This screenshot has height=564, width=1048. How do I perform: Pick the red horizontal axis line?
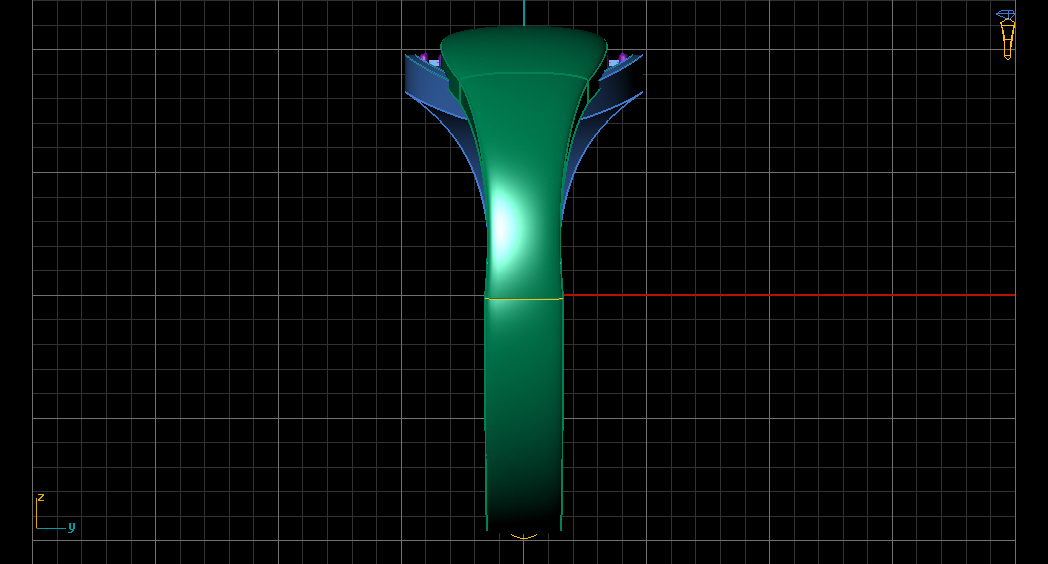(789, 295)
